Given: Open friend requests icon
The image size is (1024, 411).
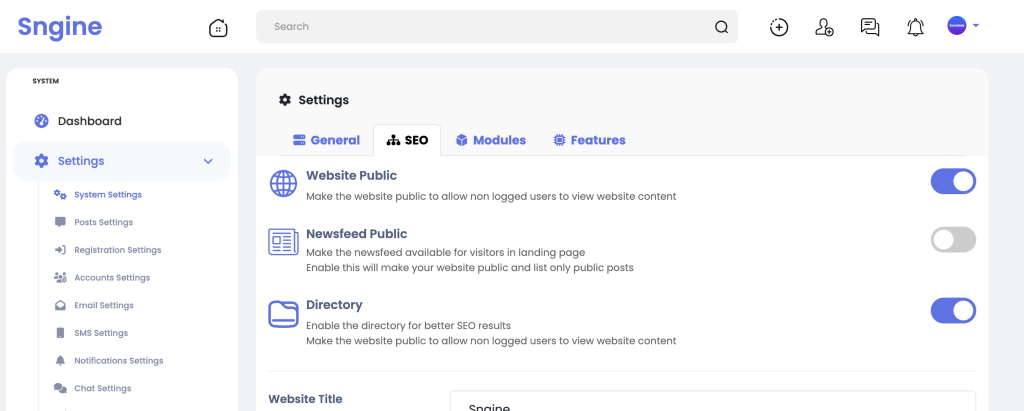Looking at the screenshot, I should (x=824, y=27).
